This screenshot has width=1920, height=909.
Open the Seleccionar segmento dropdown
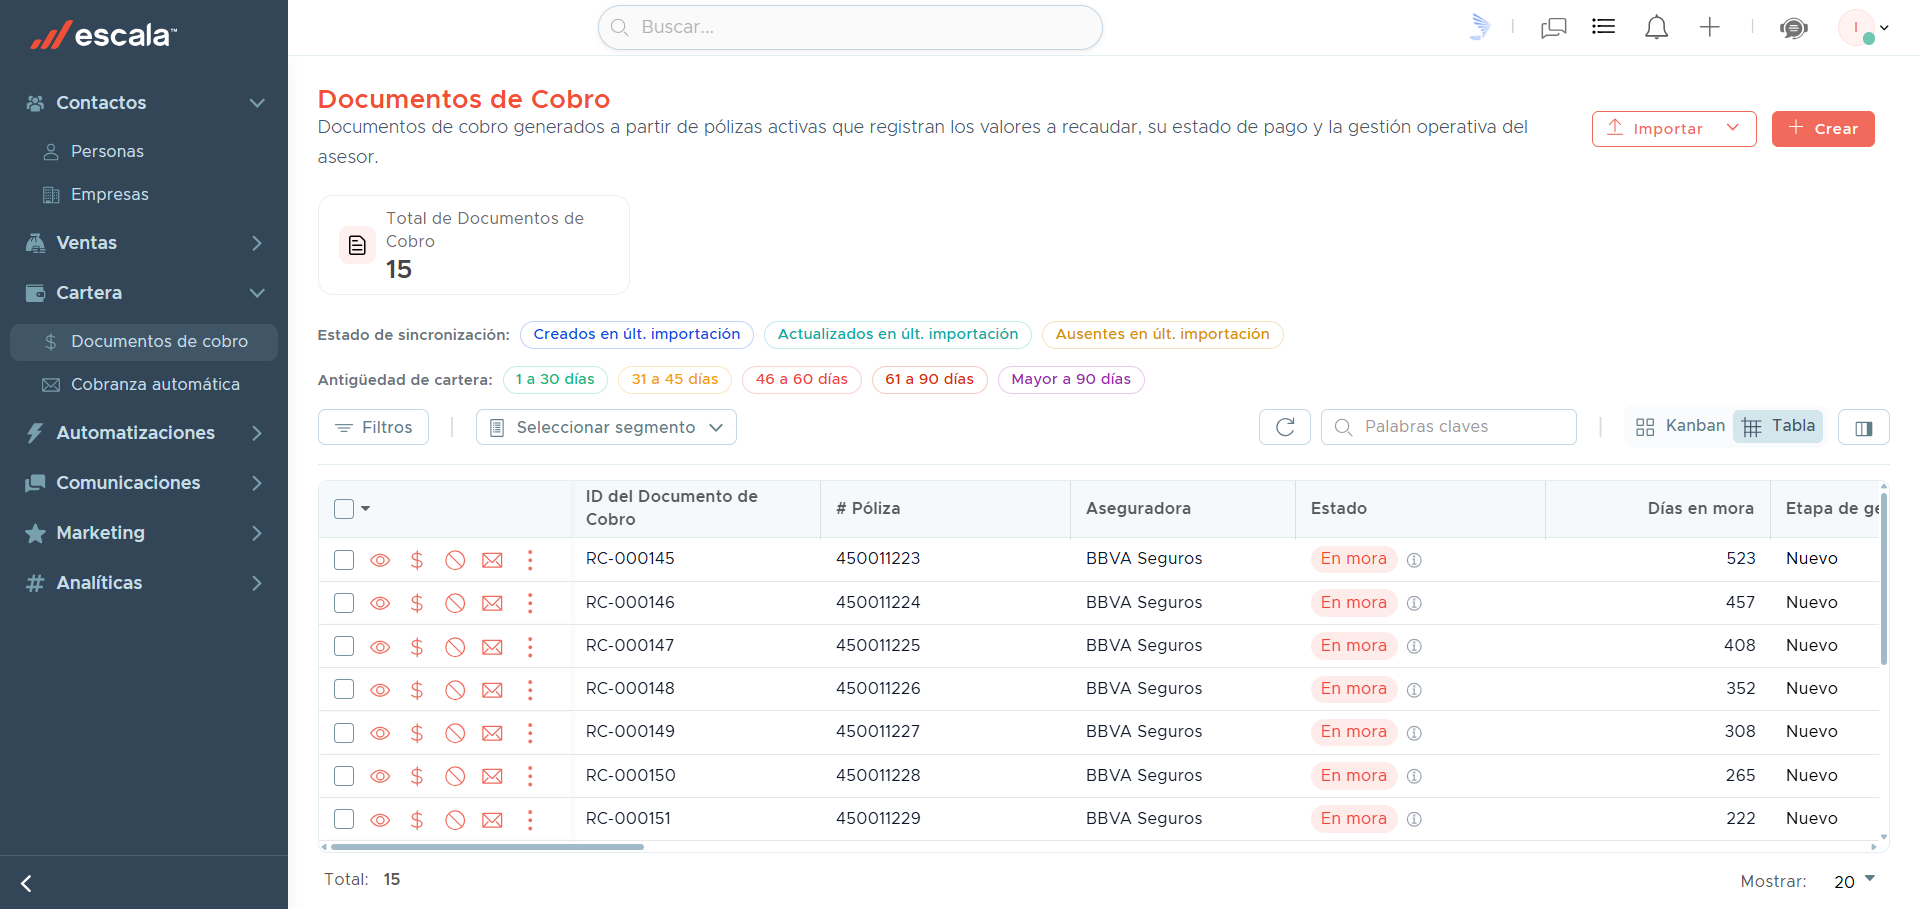coord(606,427)
